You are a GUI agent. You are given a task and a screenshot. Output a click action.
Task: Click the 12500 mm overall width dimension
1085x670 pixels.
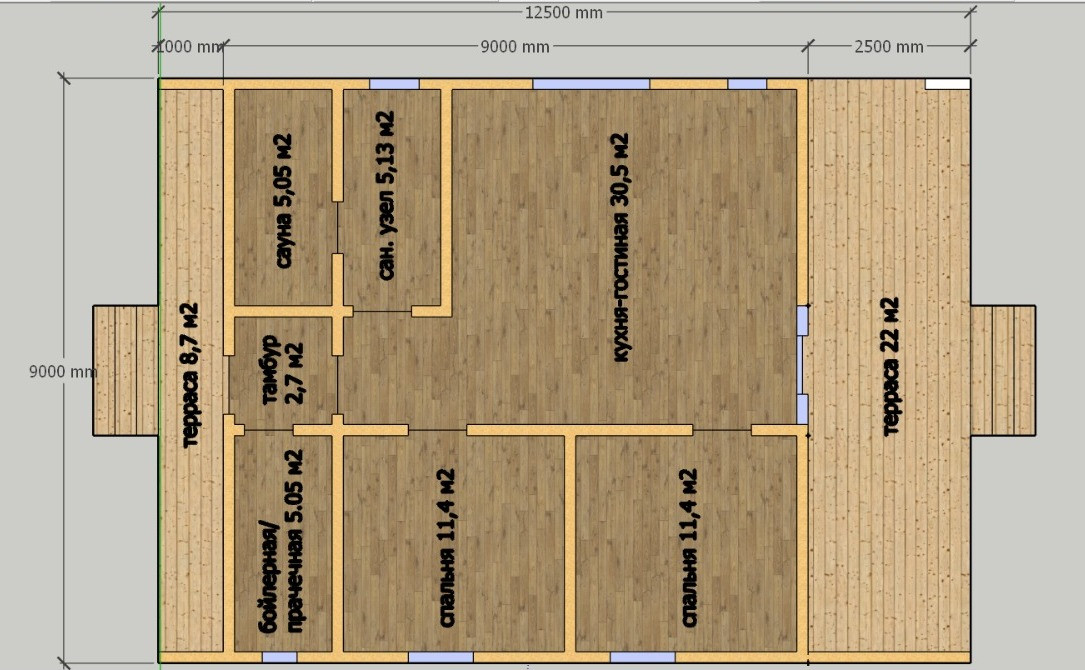[x=563, y=12]
